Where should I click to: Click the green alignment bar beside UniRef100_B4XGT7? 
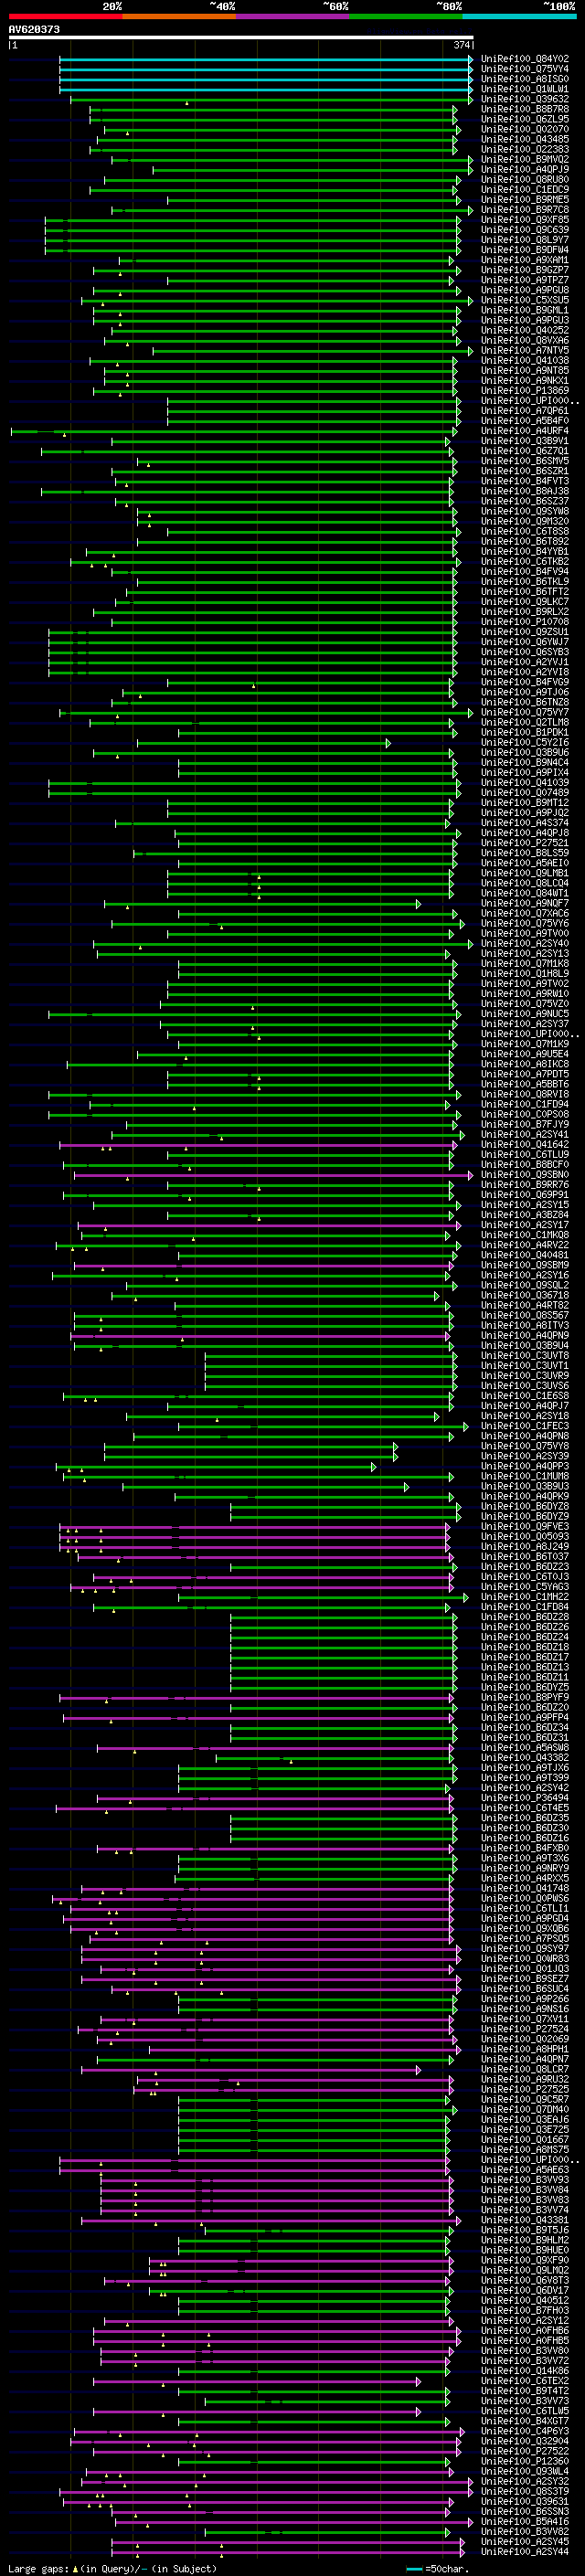(x=314, y=2422)
